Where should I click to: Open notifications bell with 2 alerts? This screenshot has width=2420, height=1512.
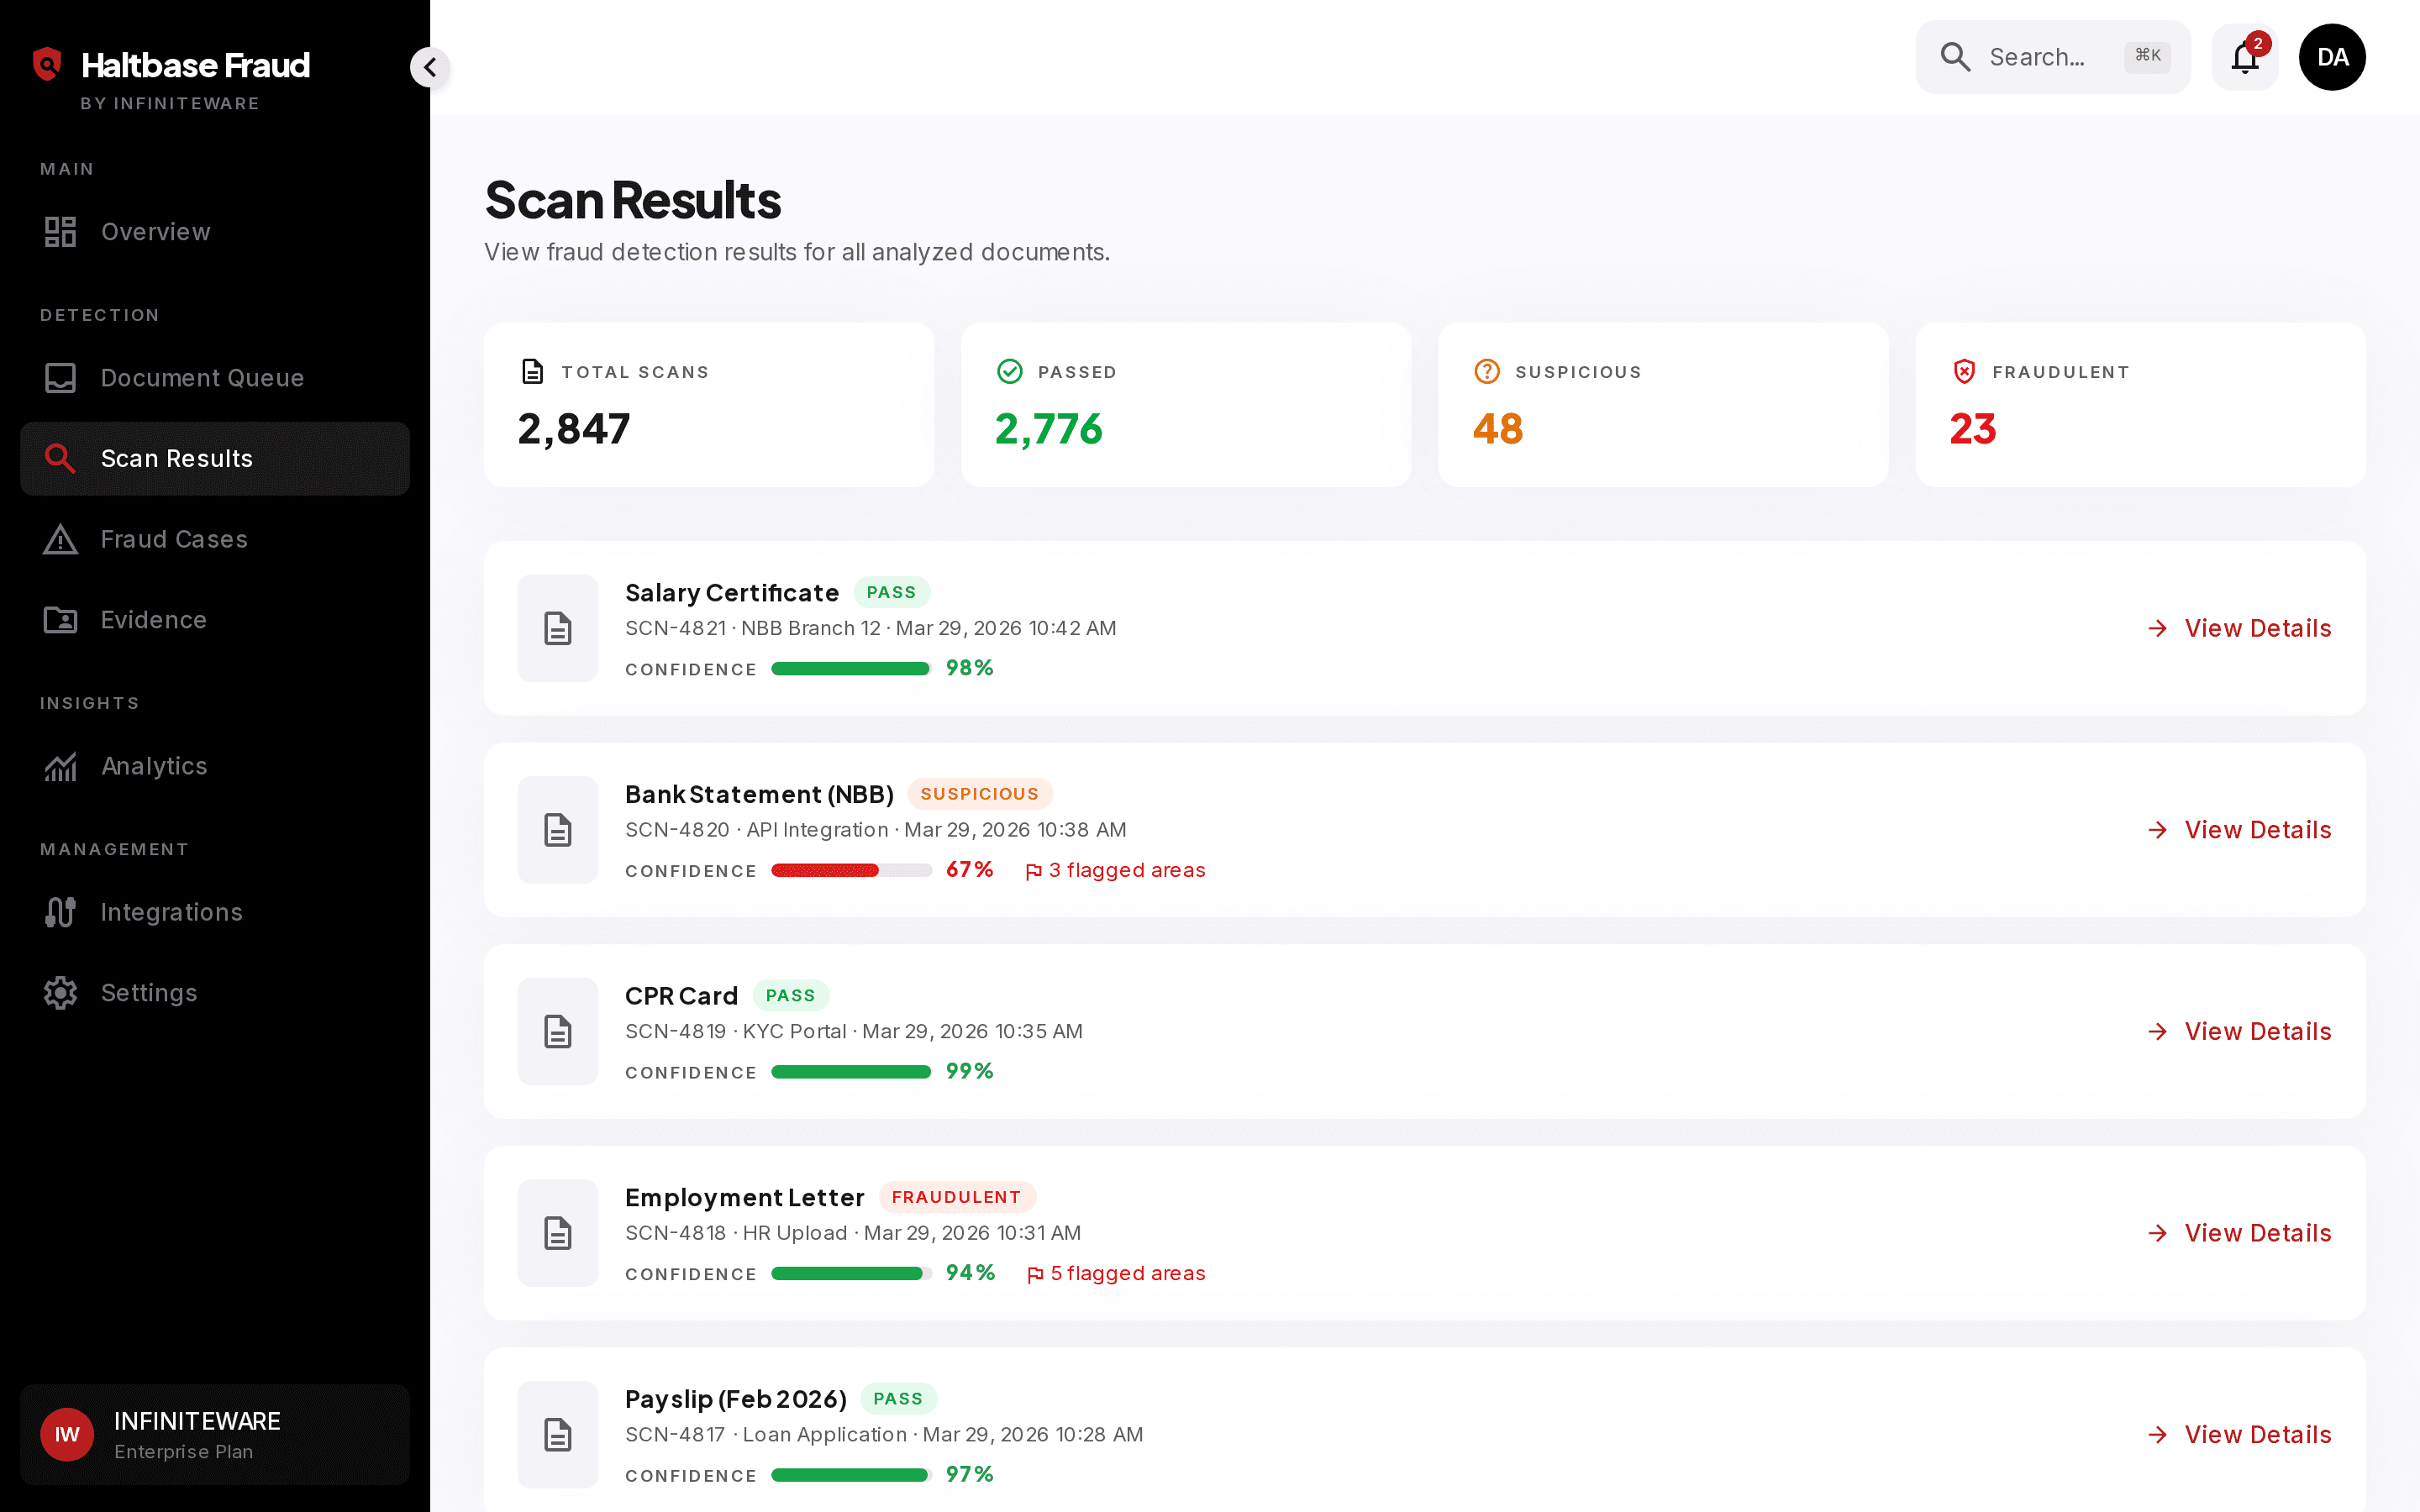tap(2245, 57)
